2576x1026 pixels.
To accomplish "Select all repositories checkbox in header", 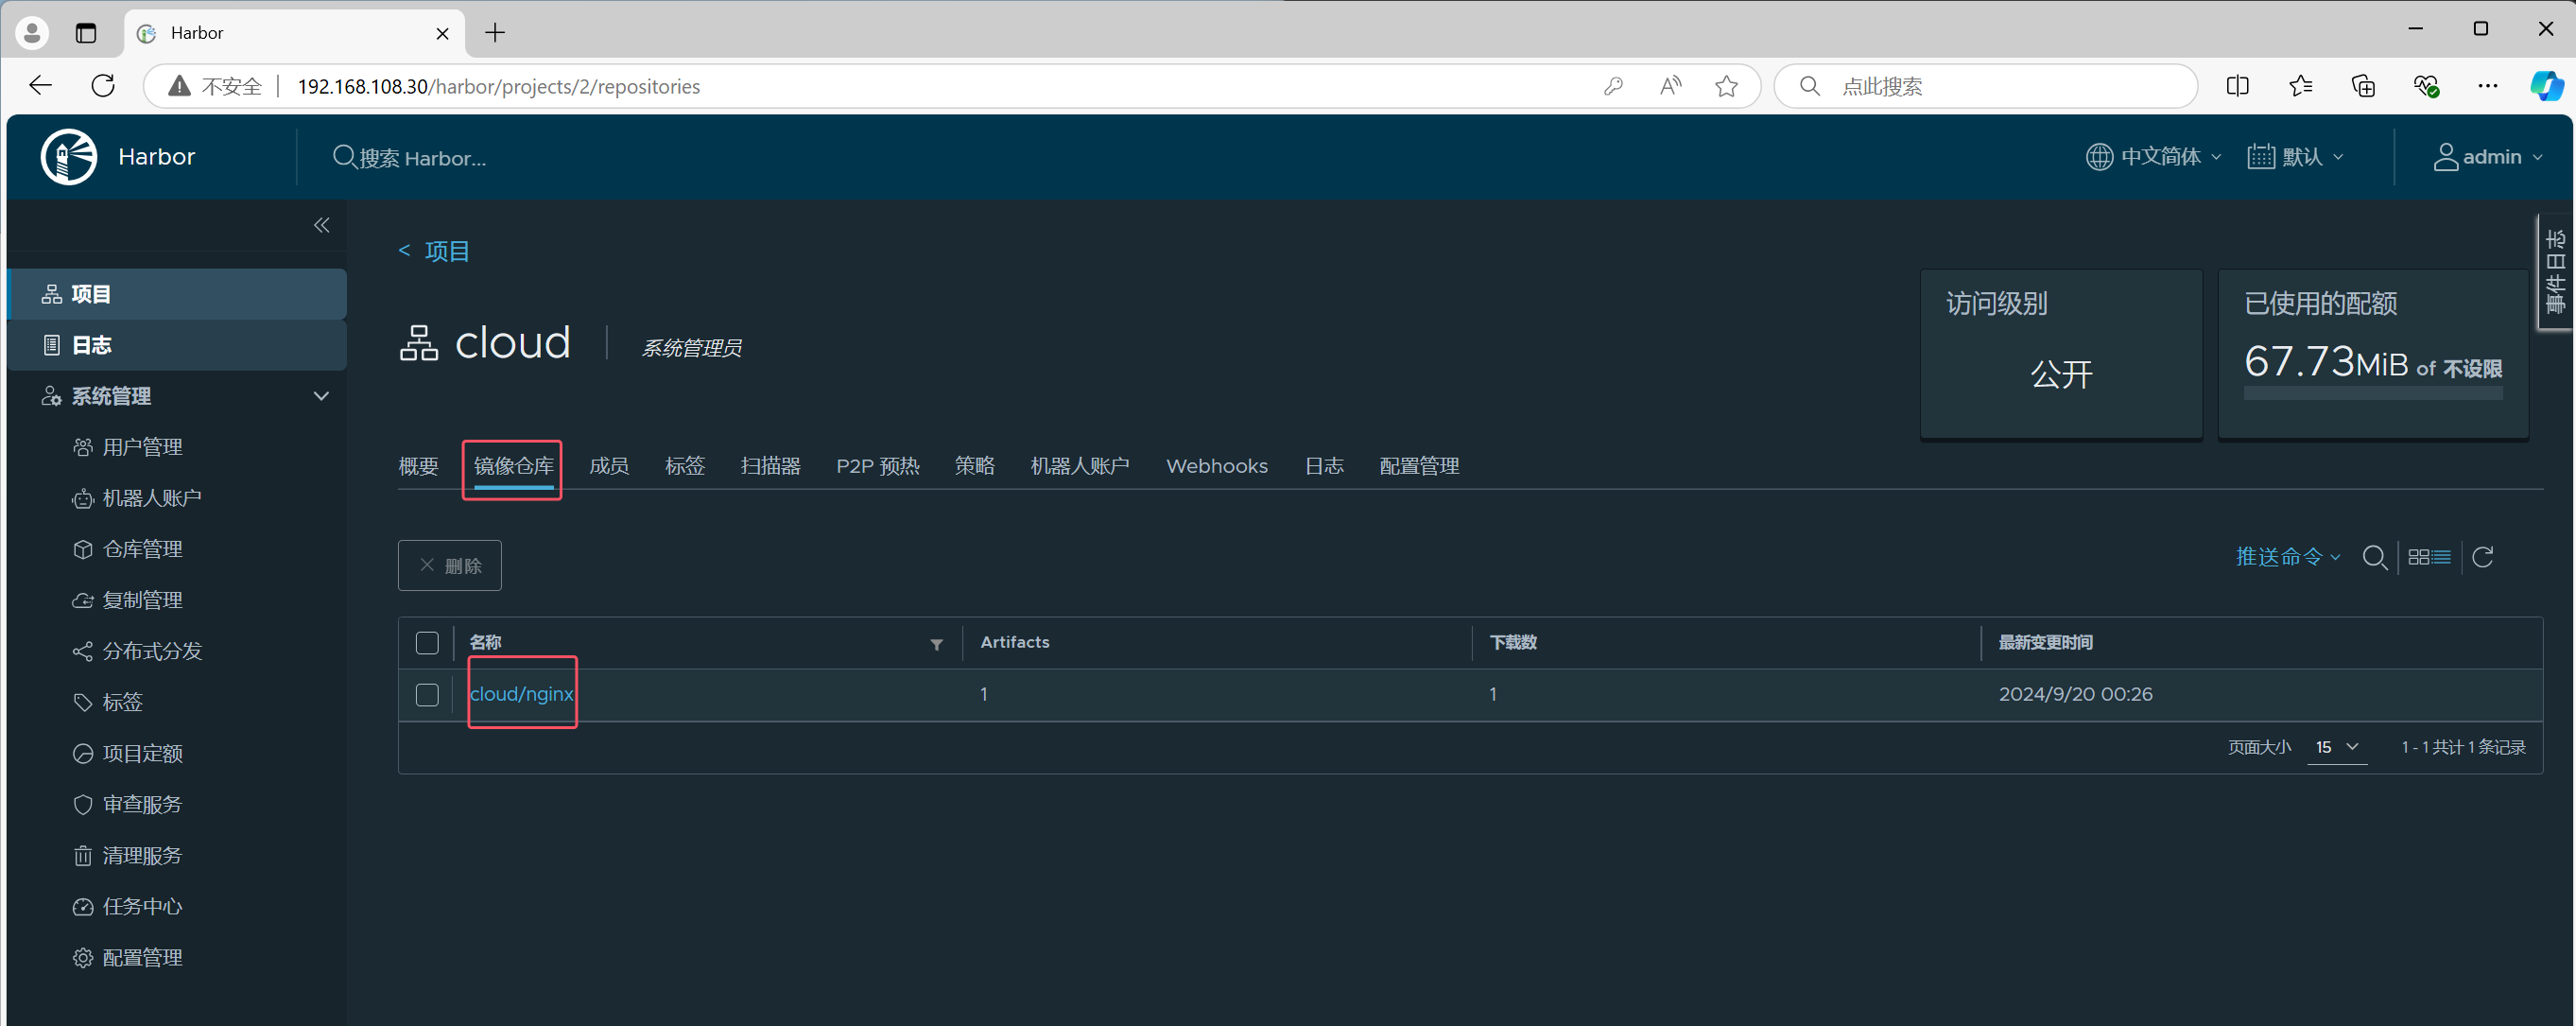I will click(x=427, y=643).
